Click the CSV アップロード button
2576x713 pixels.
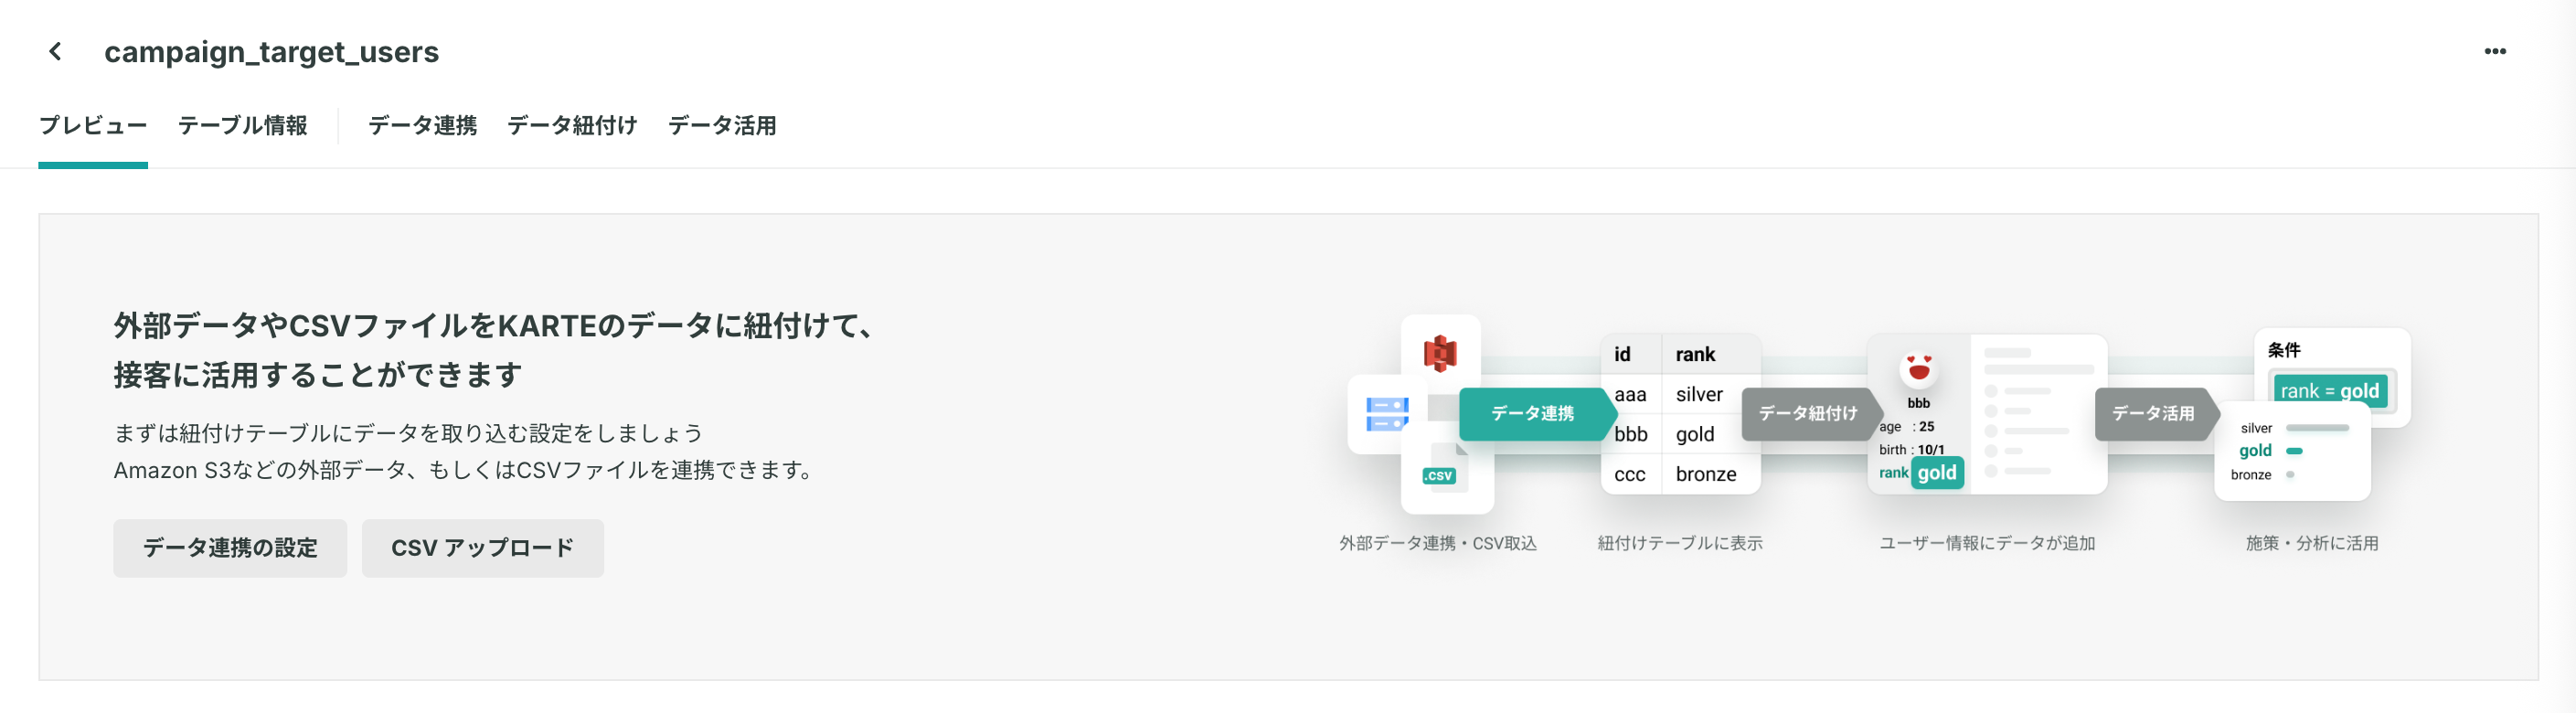[x=482, y=548]
